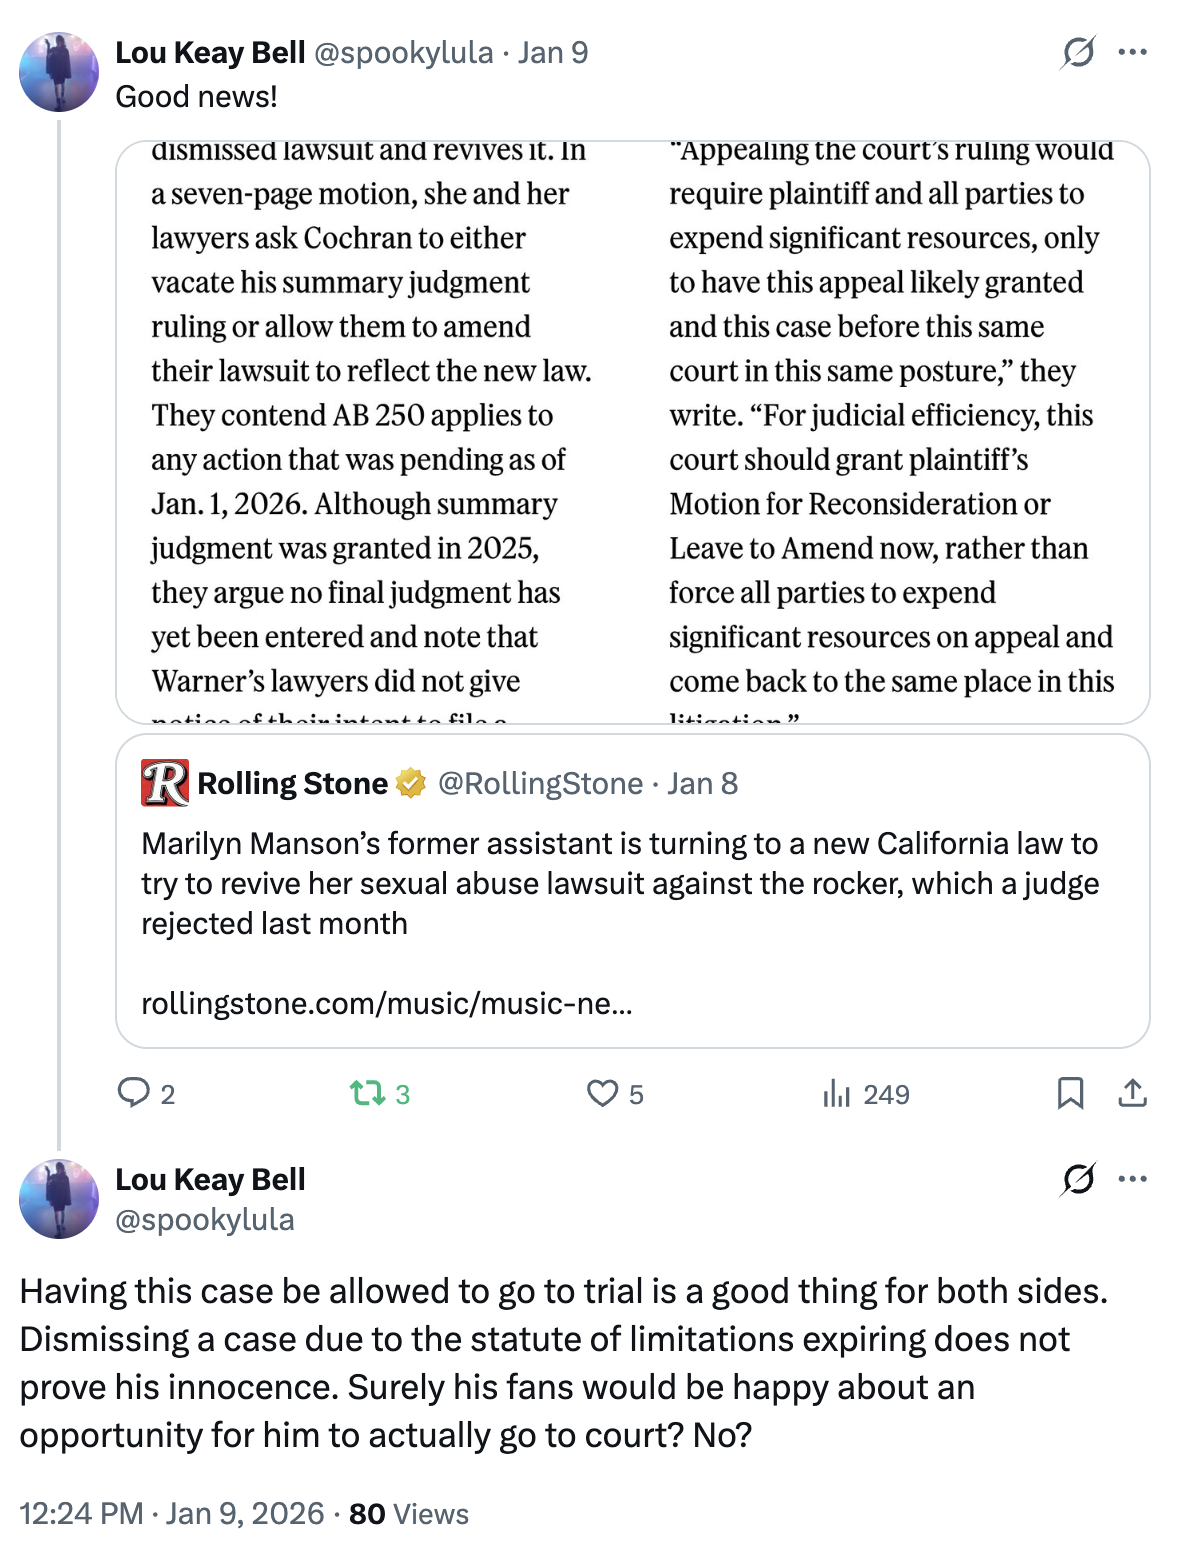
Task: Click the Rolling Stone verified badge
Action: pos(411,783)
